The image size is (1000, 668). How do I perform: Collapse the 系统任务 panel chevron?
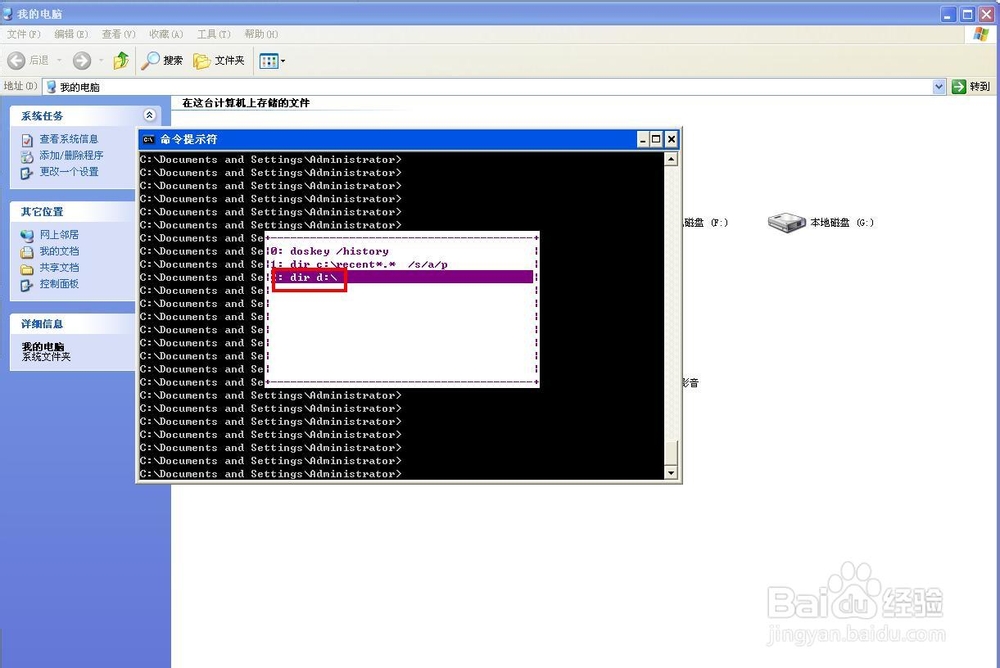pyautogui.click(x=149, y=115)
